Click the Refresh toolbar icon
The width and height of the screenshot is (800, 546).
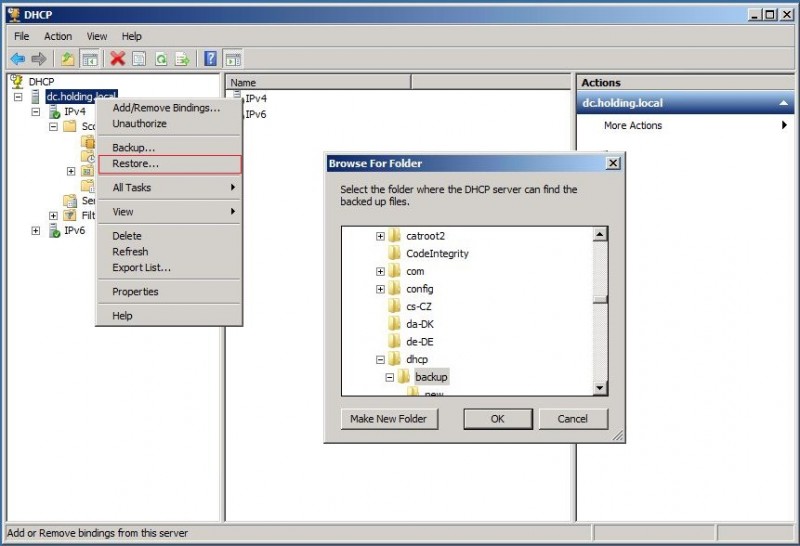pyautogui.click(x=161, y=59)
